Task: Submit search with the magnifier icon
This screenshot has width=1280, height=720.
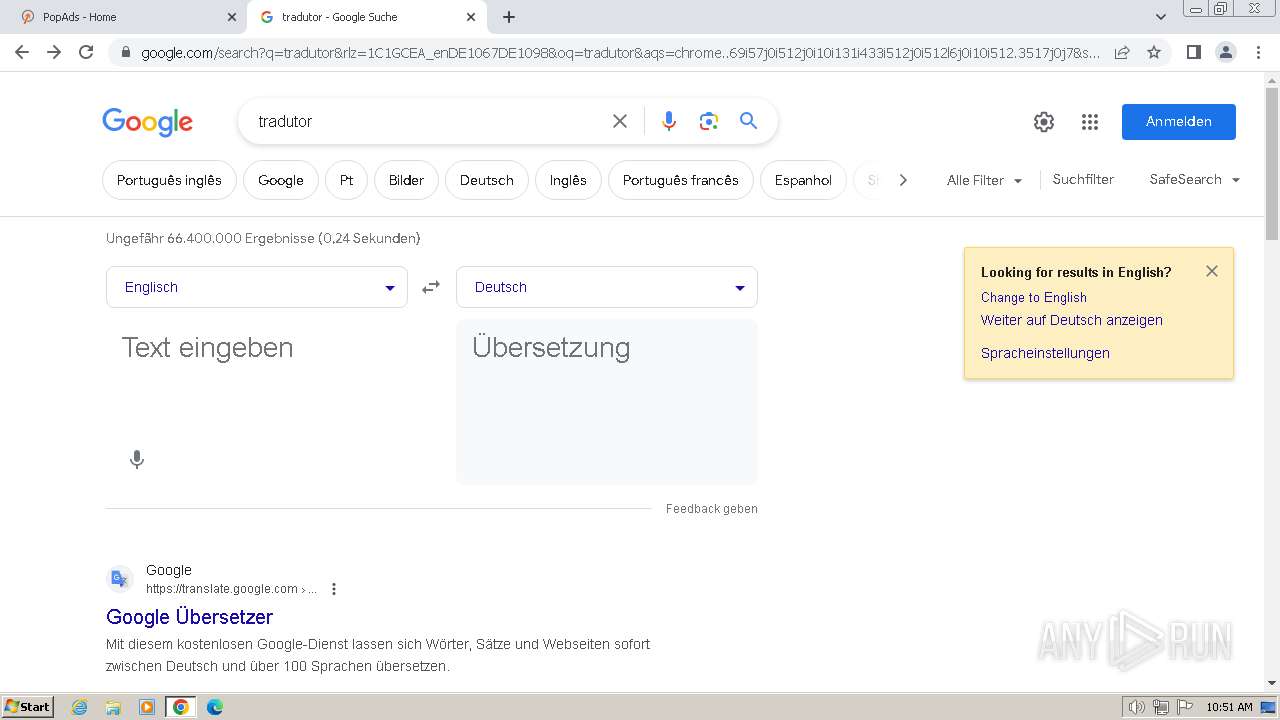Action: 748,121
